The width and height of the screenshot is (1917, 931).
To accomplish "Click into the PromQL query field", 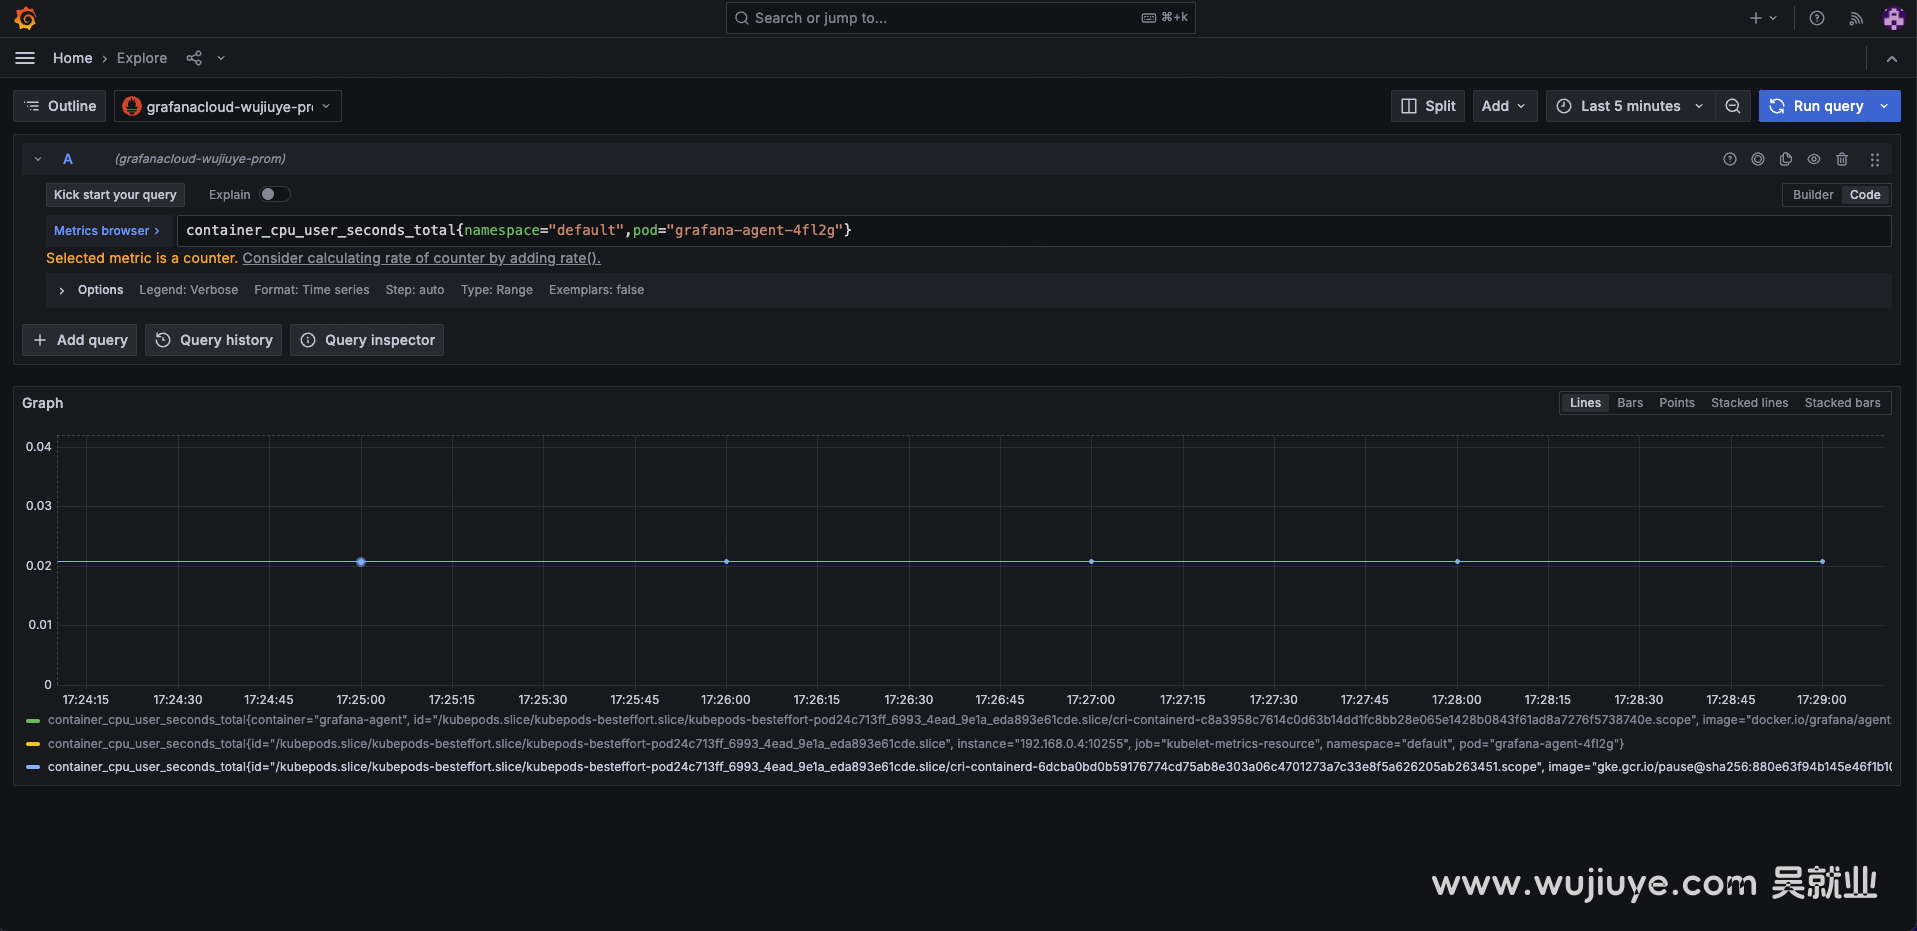I will (x=1033, y=231).
